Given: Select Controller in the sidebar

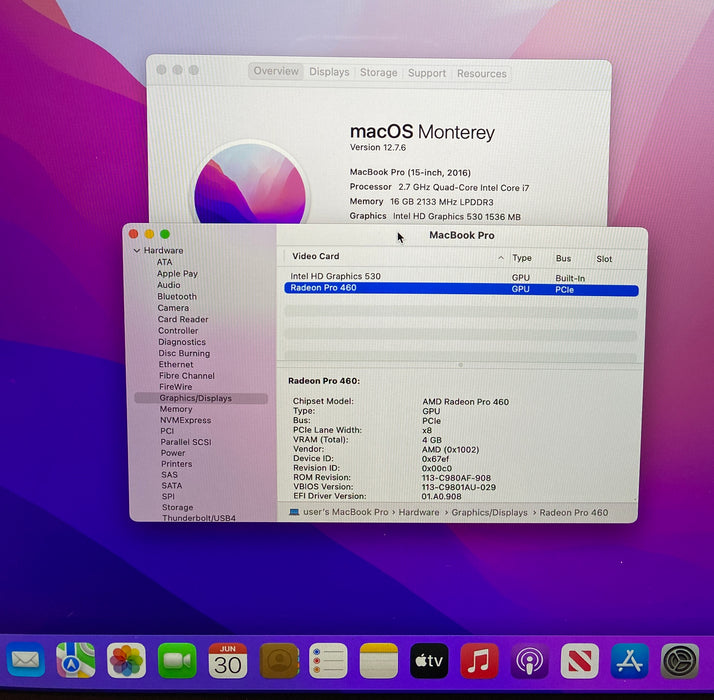Looking at the screenshot, I should coord(178,331).
